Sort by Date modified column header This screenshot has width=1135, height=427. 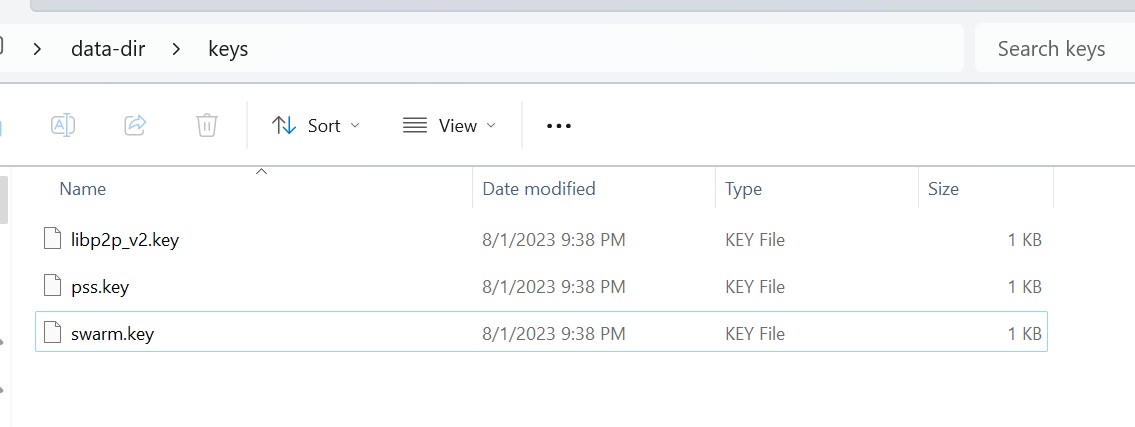coord(539,189)
